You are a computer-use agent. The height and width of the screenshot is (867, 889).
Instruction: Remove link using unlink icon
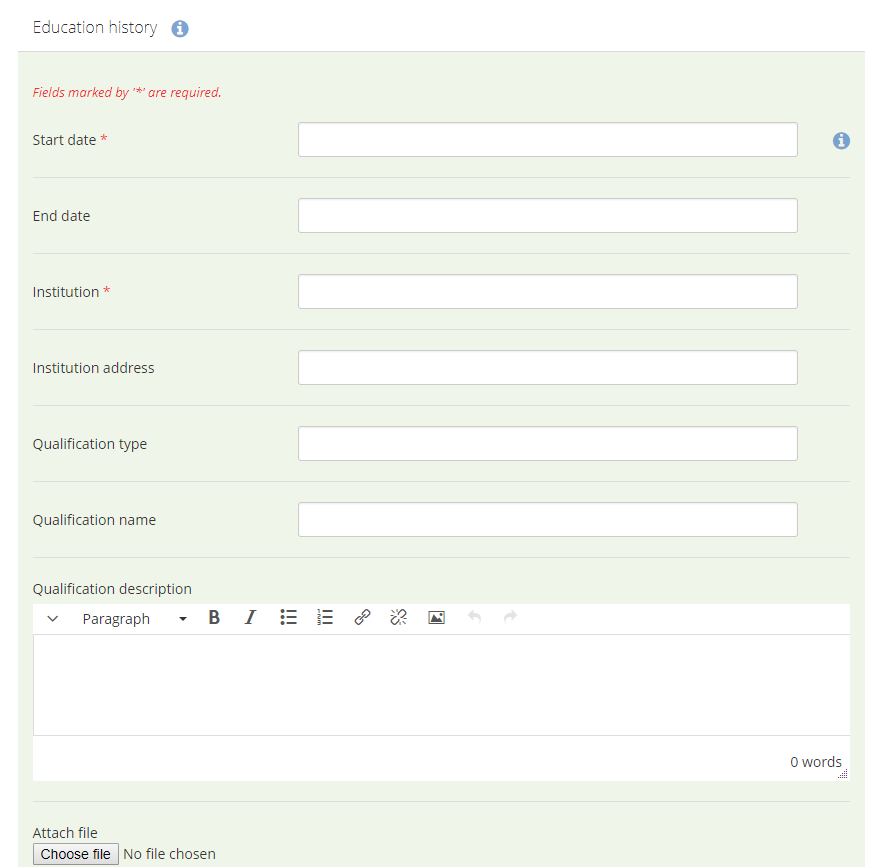tap(398, 618)
